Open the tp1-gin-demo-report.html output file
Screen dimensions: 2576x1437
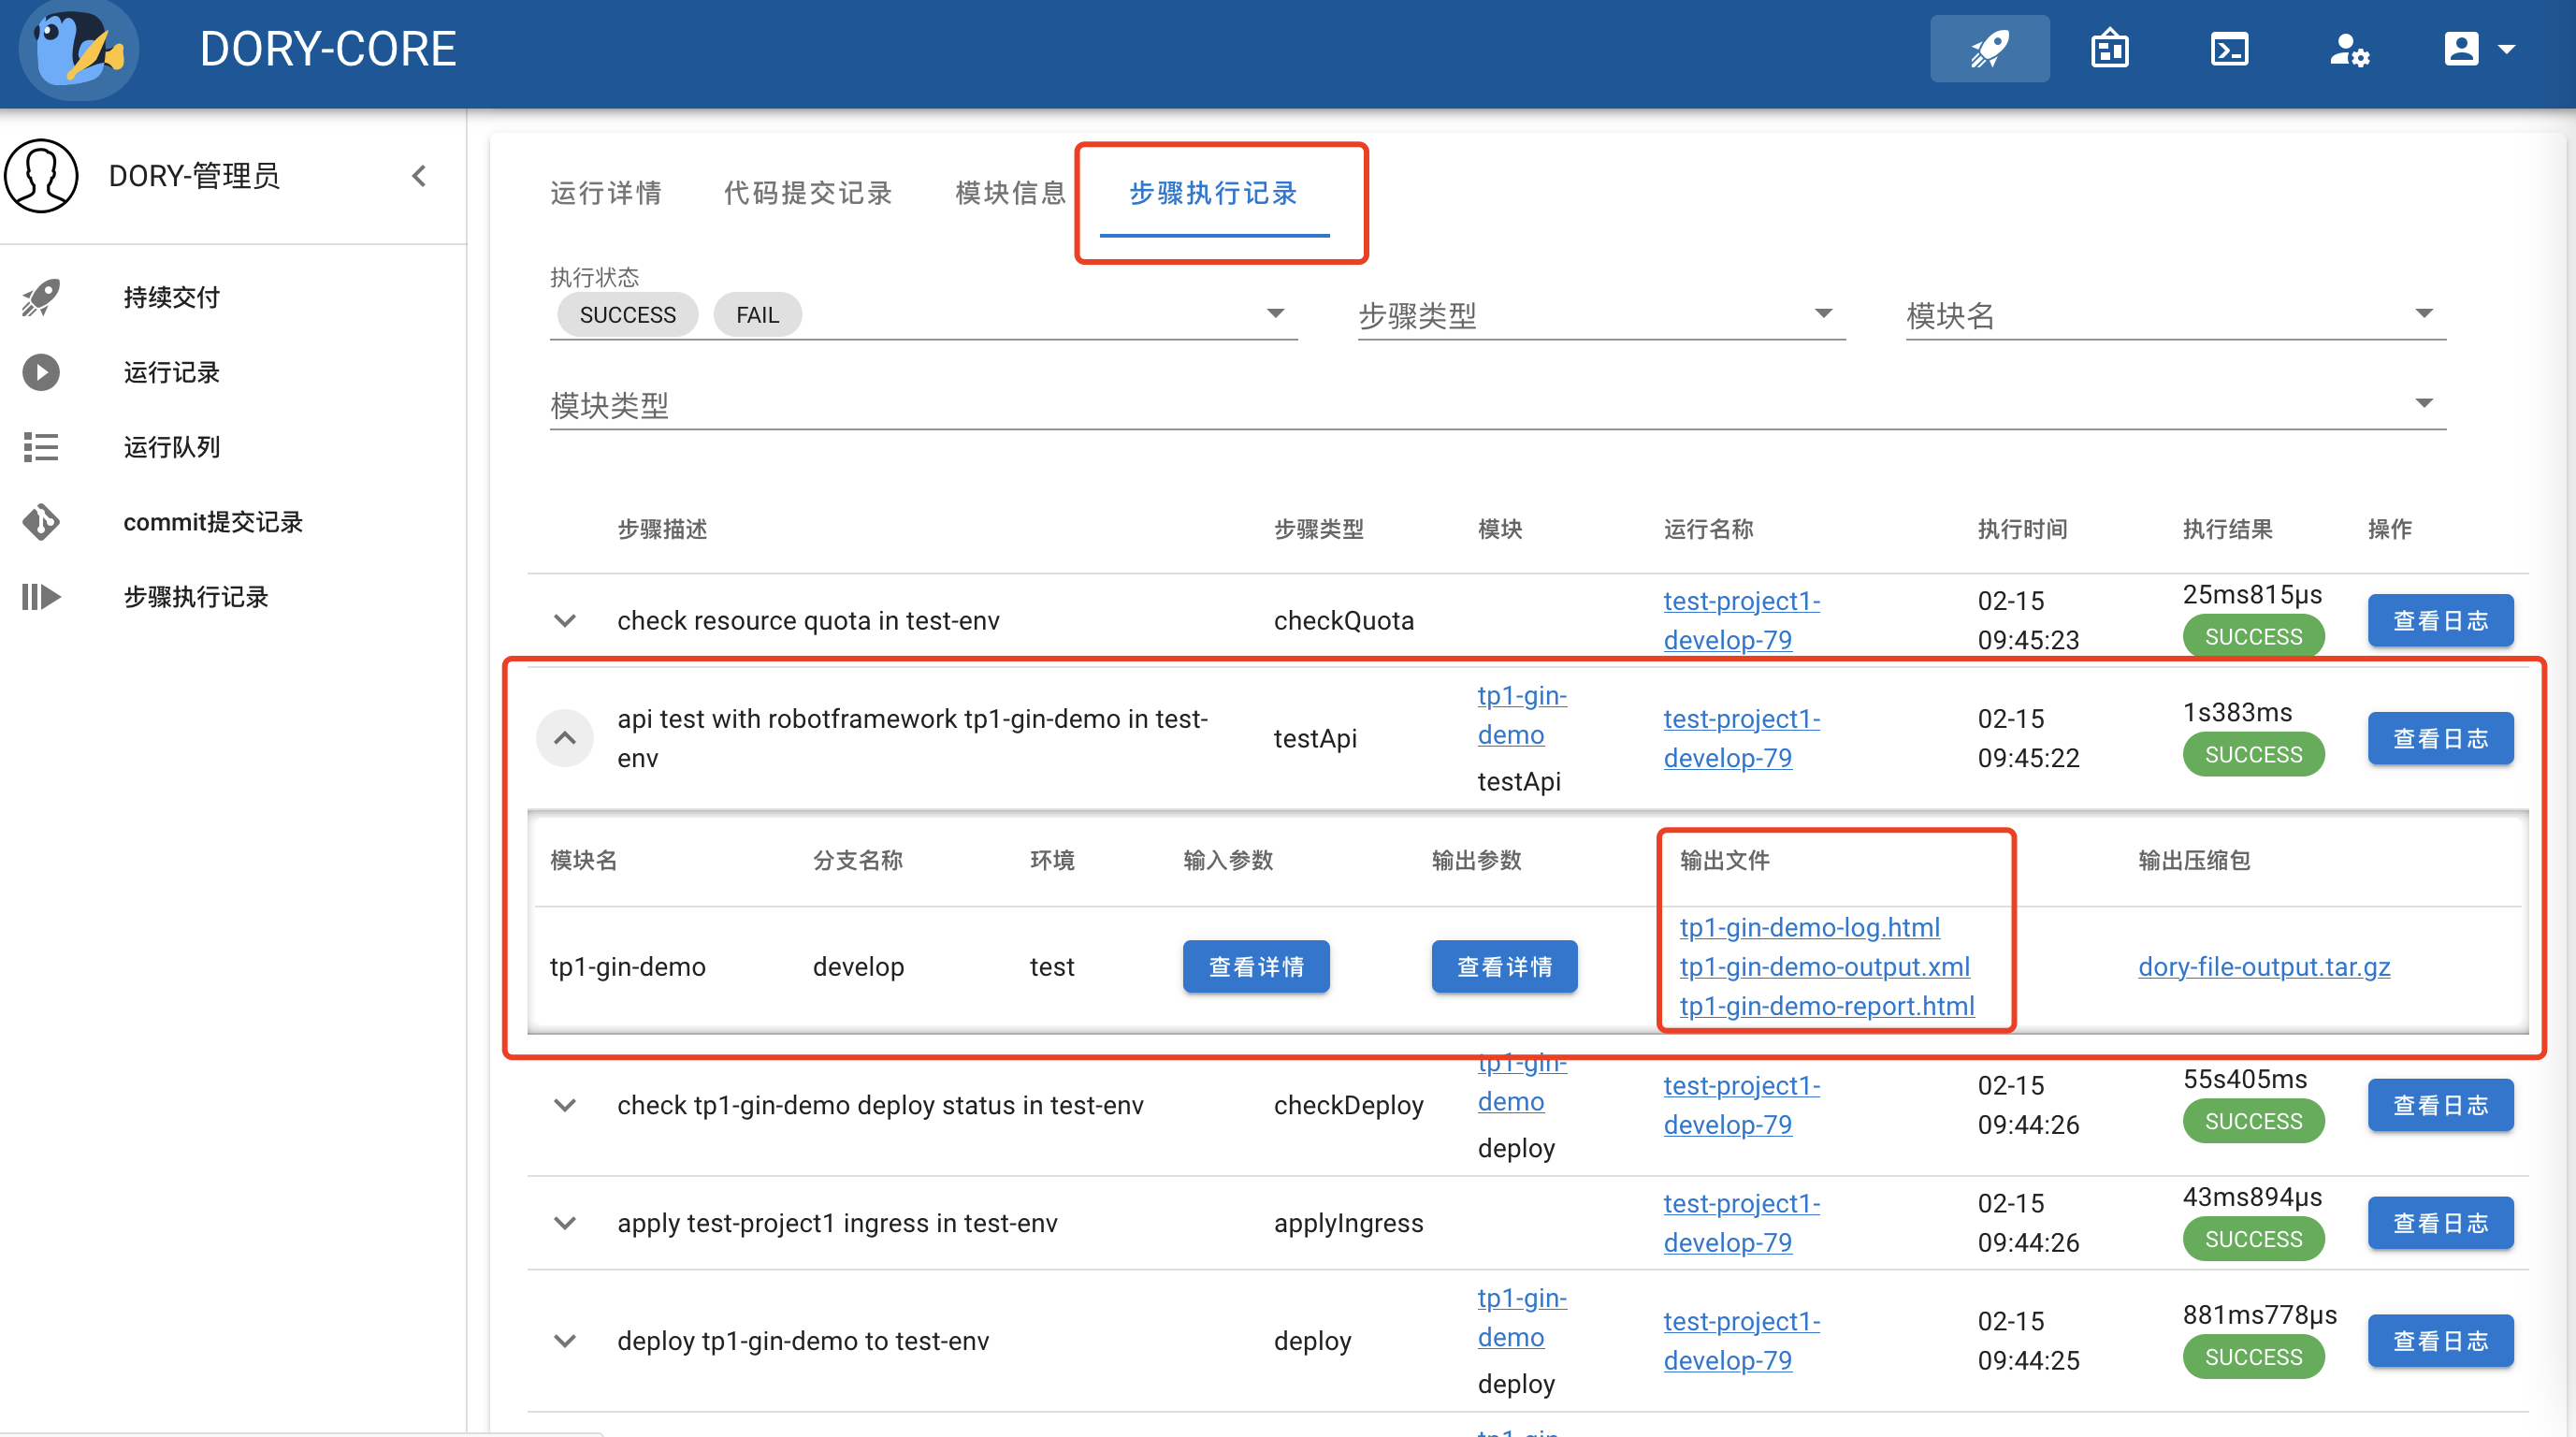click(1826, 1006)
